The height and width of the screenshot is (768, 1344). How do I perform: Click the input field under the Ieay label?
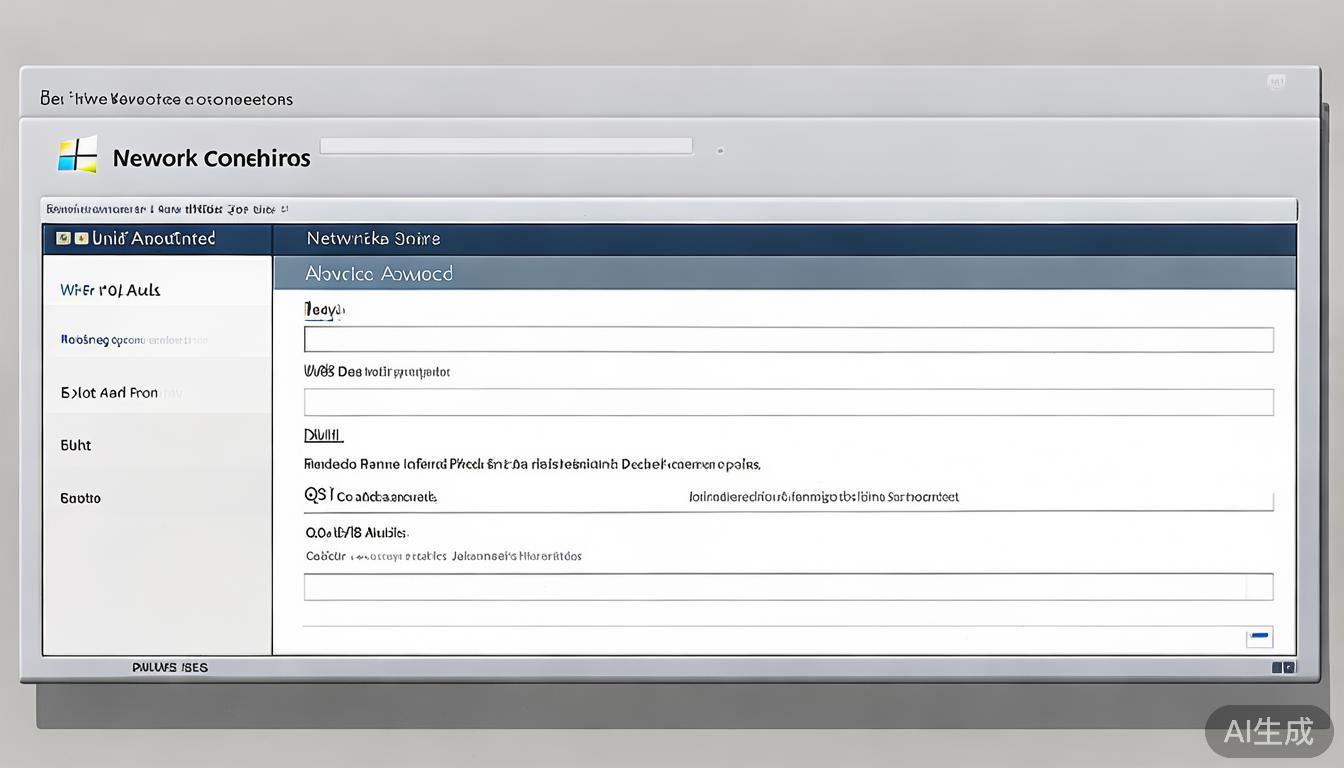click(788, 340)
